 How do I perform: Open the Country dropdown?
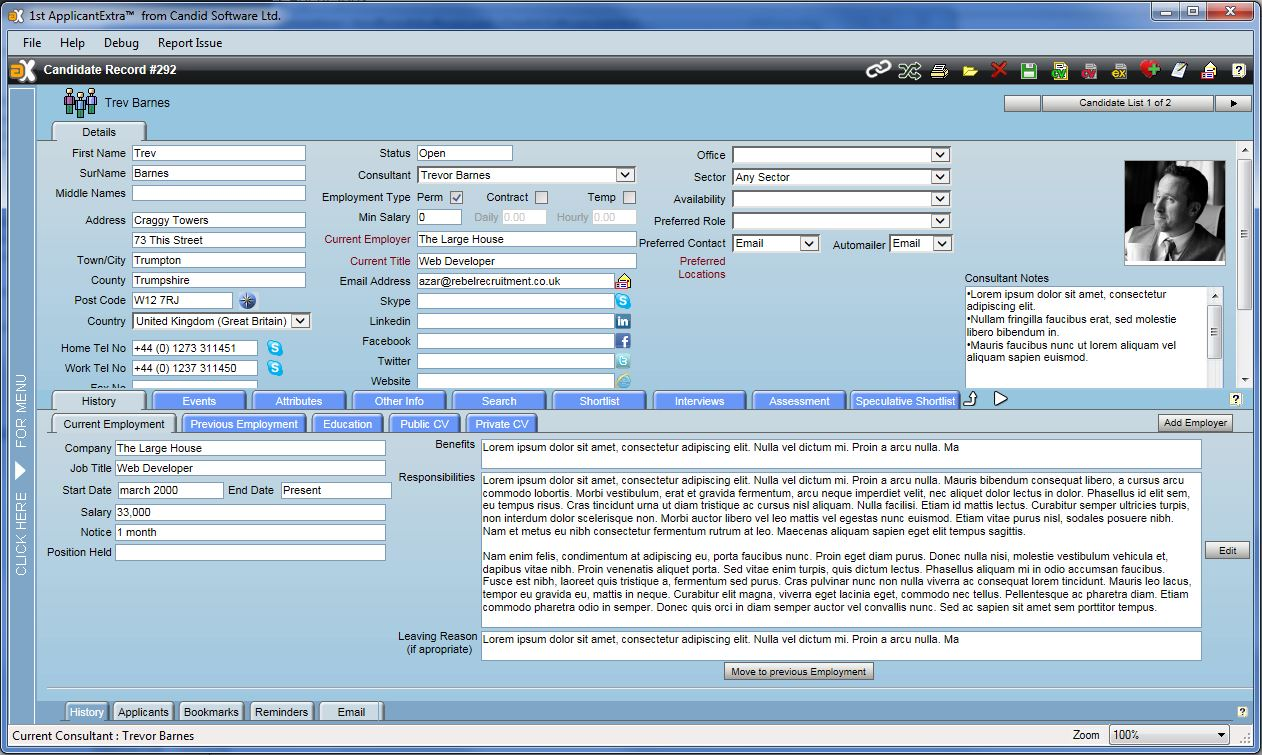300,321
